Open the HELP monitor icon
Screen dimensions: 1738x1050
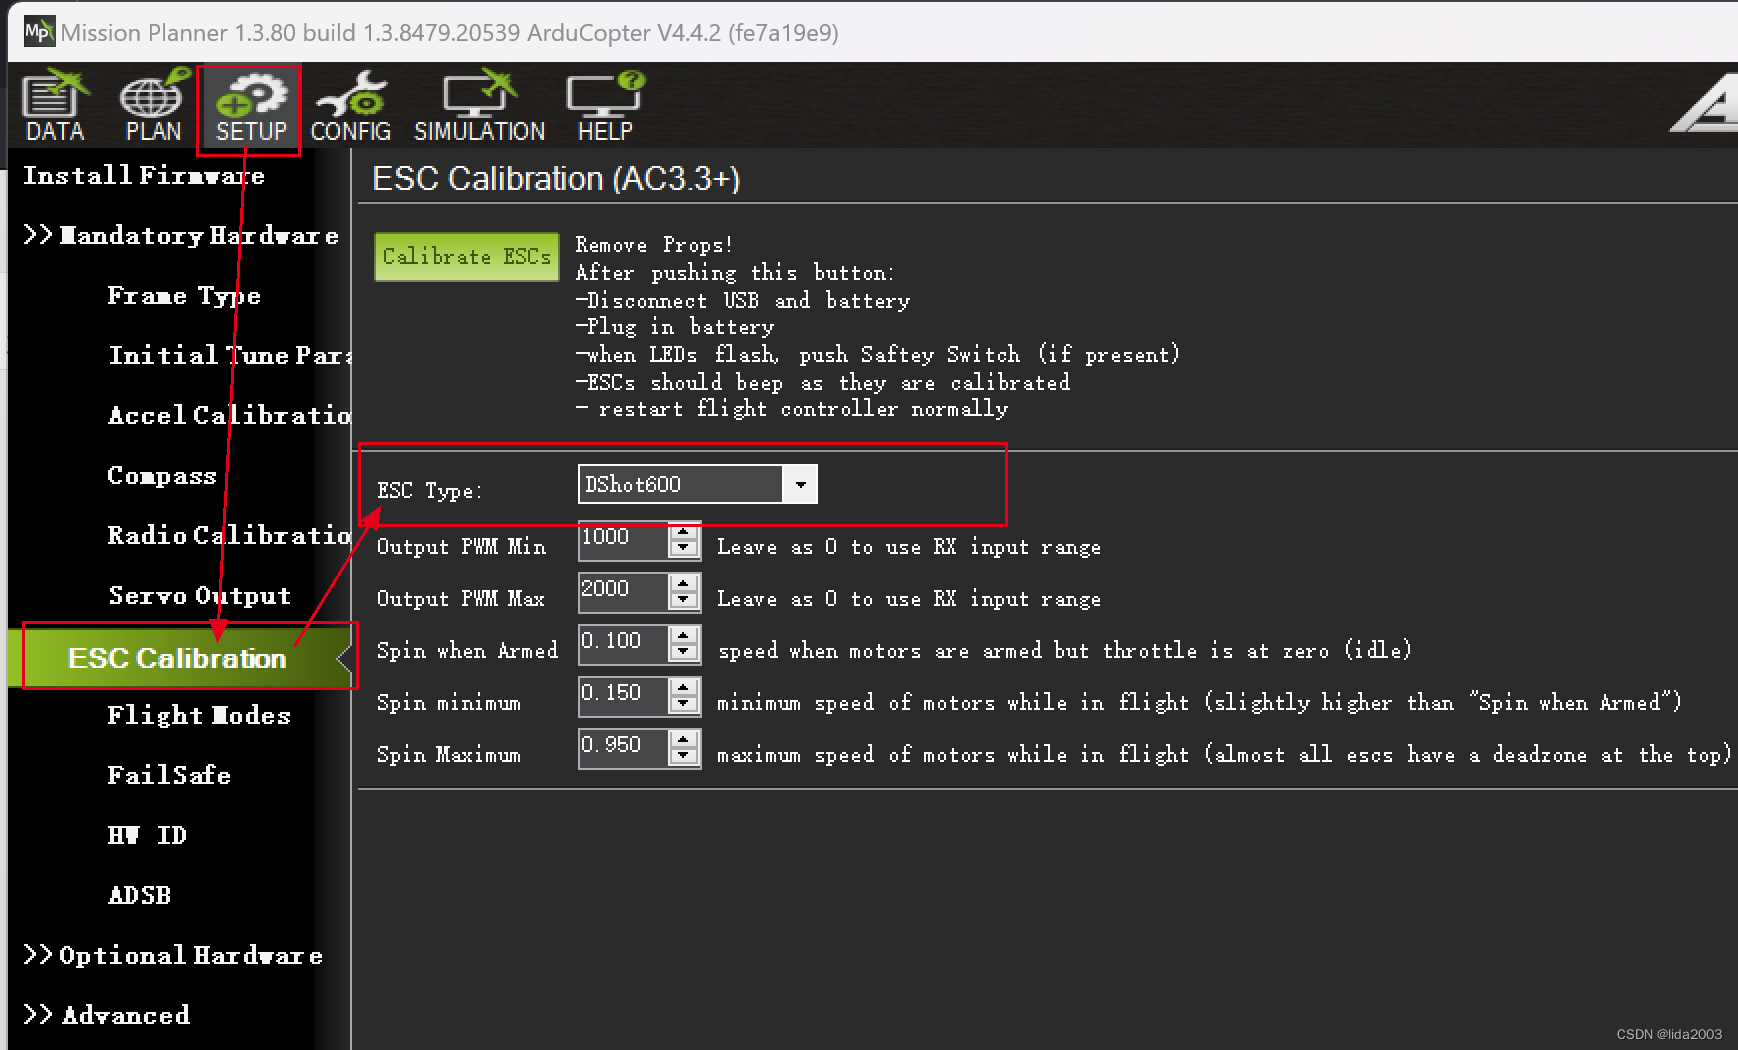605,106
